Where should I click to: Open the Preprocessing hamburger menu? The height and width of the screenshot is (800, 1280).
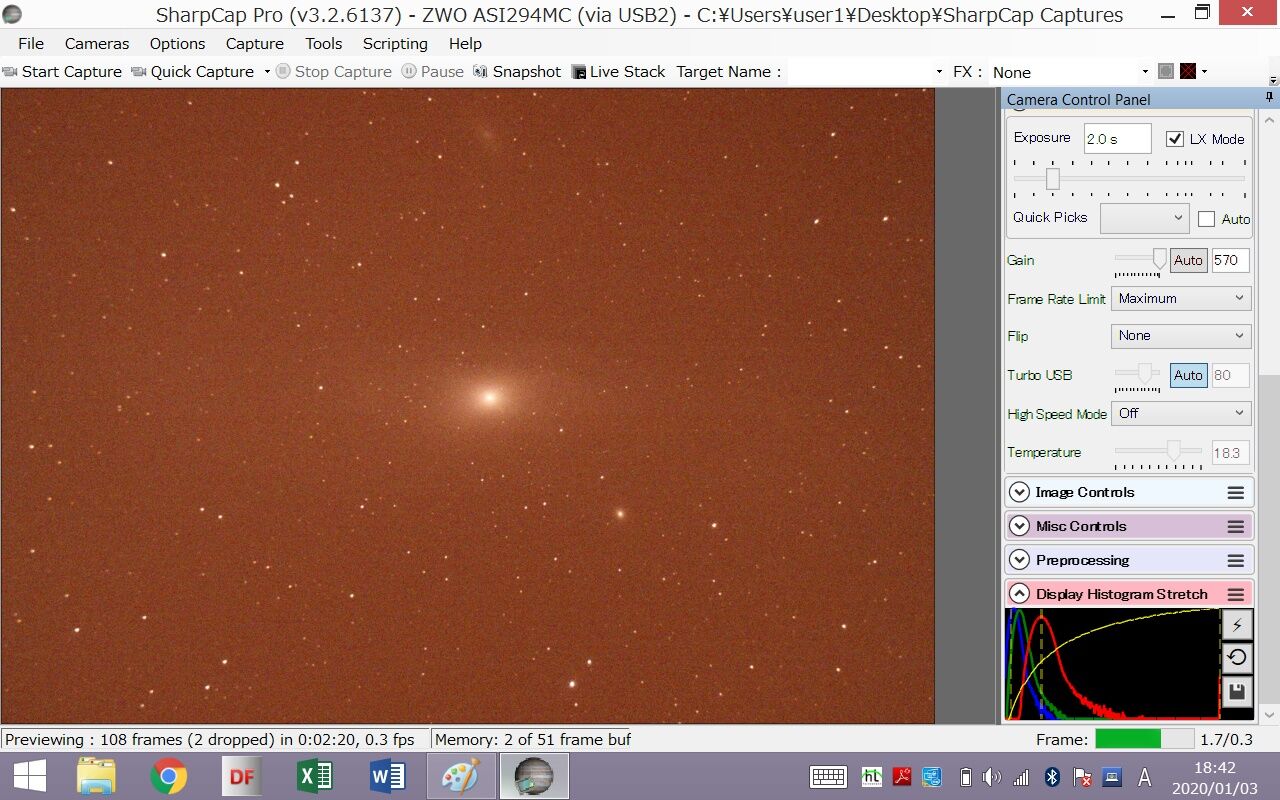1236,561
